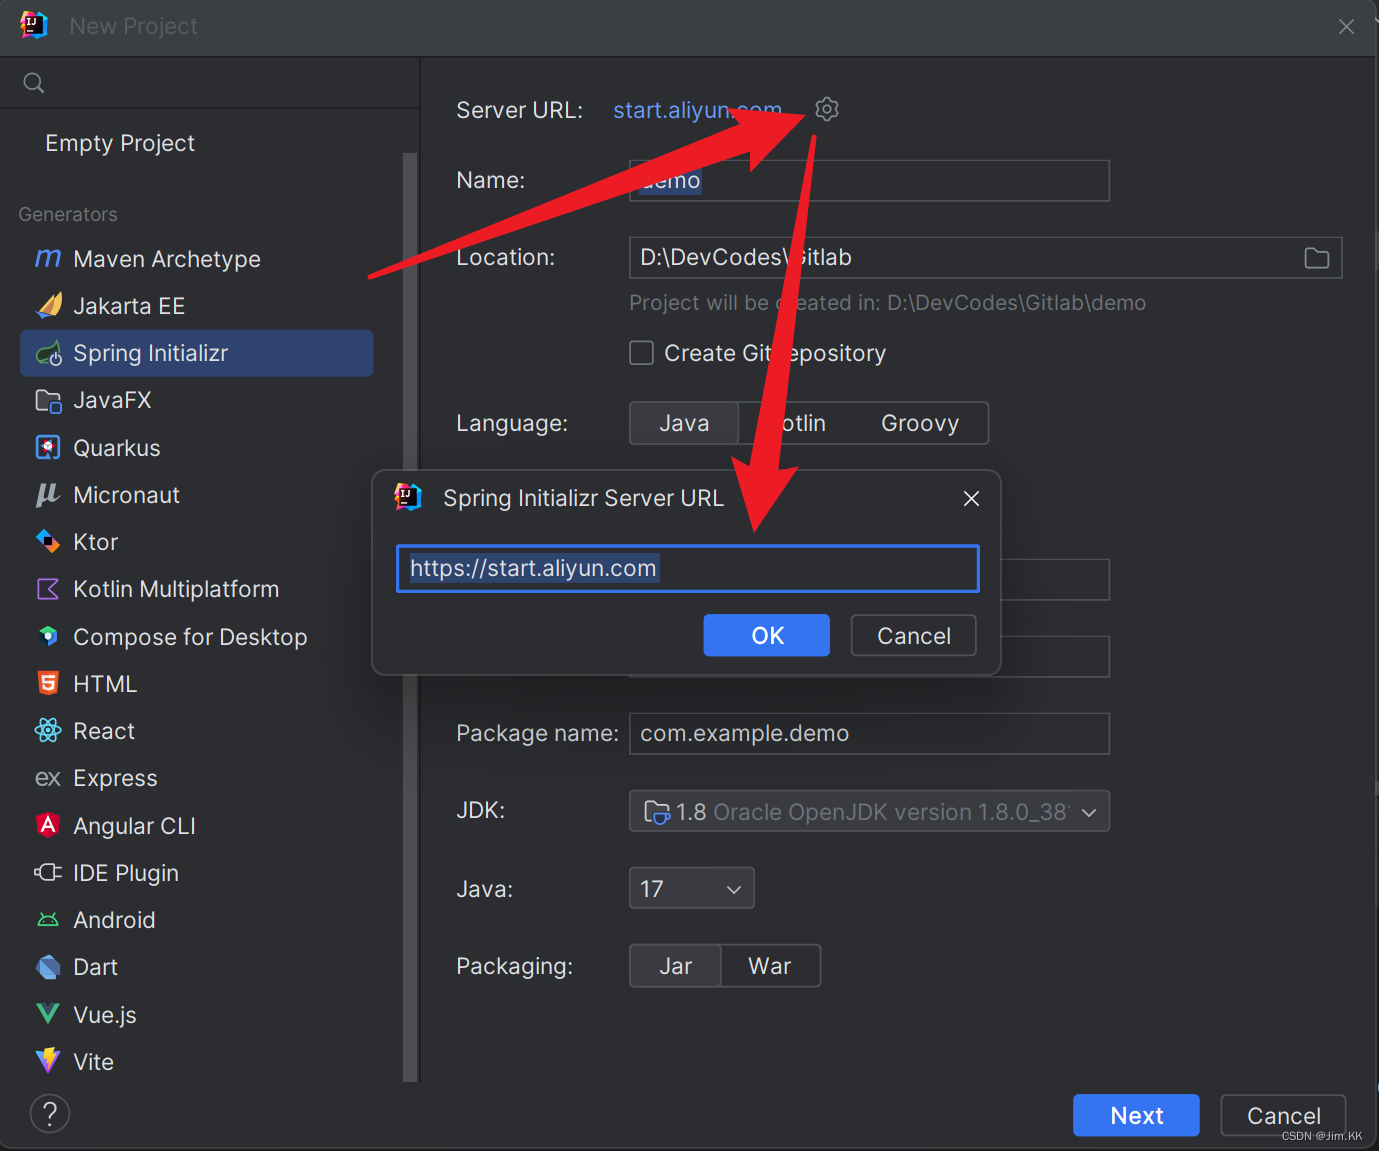The image size is (1379, 1151).
Task: Open help with the question mark icon
Action: point(50,1113)
